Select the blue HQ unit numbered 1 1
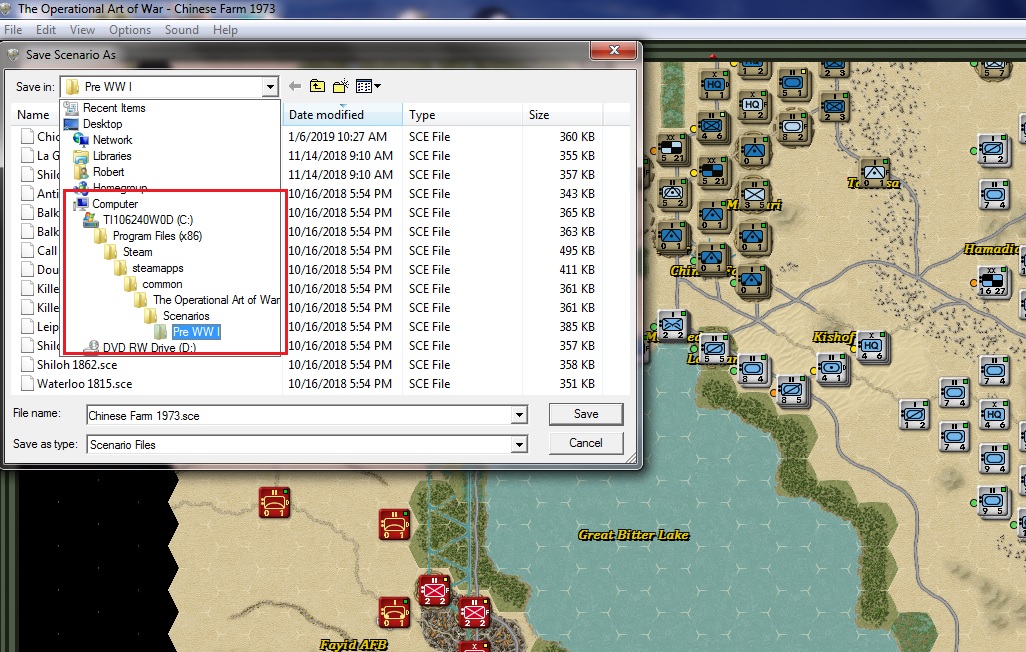Screen dimensions: 1026x652 point(714,86)
